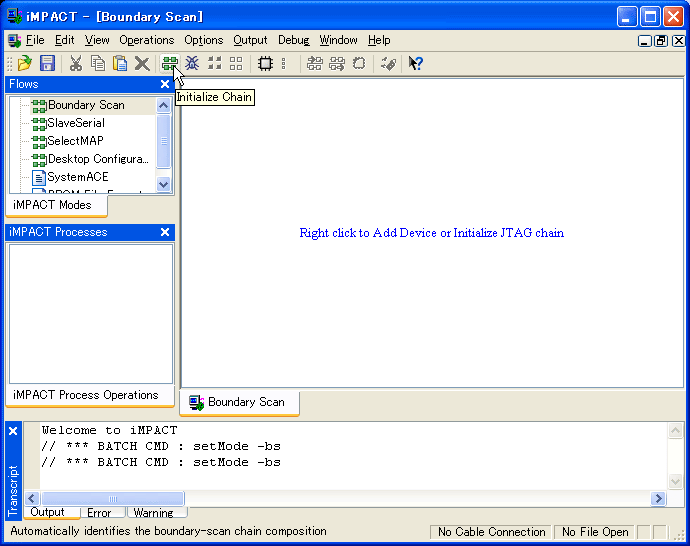Screen dimensions: 690x546
Task: Switch to iMPACT Process Operations tab
Action: (90, 396)
